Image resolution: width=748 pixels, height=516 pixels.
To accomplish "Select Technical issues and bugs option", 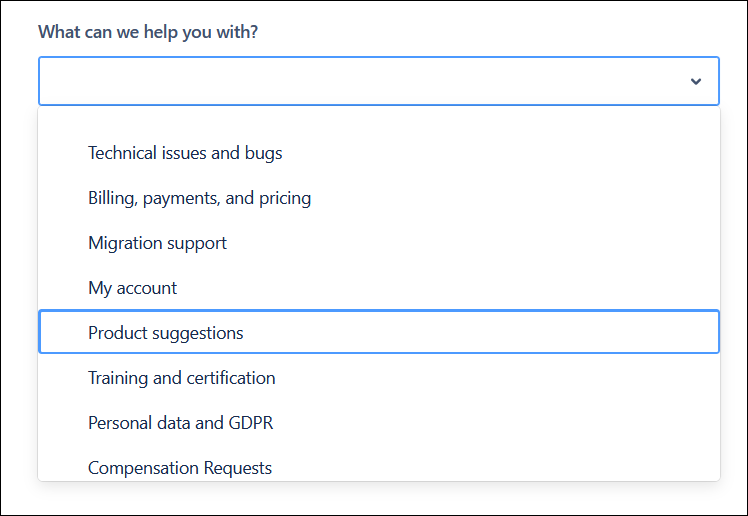I will pos(185,153).
